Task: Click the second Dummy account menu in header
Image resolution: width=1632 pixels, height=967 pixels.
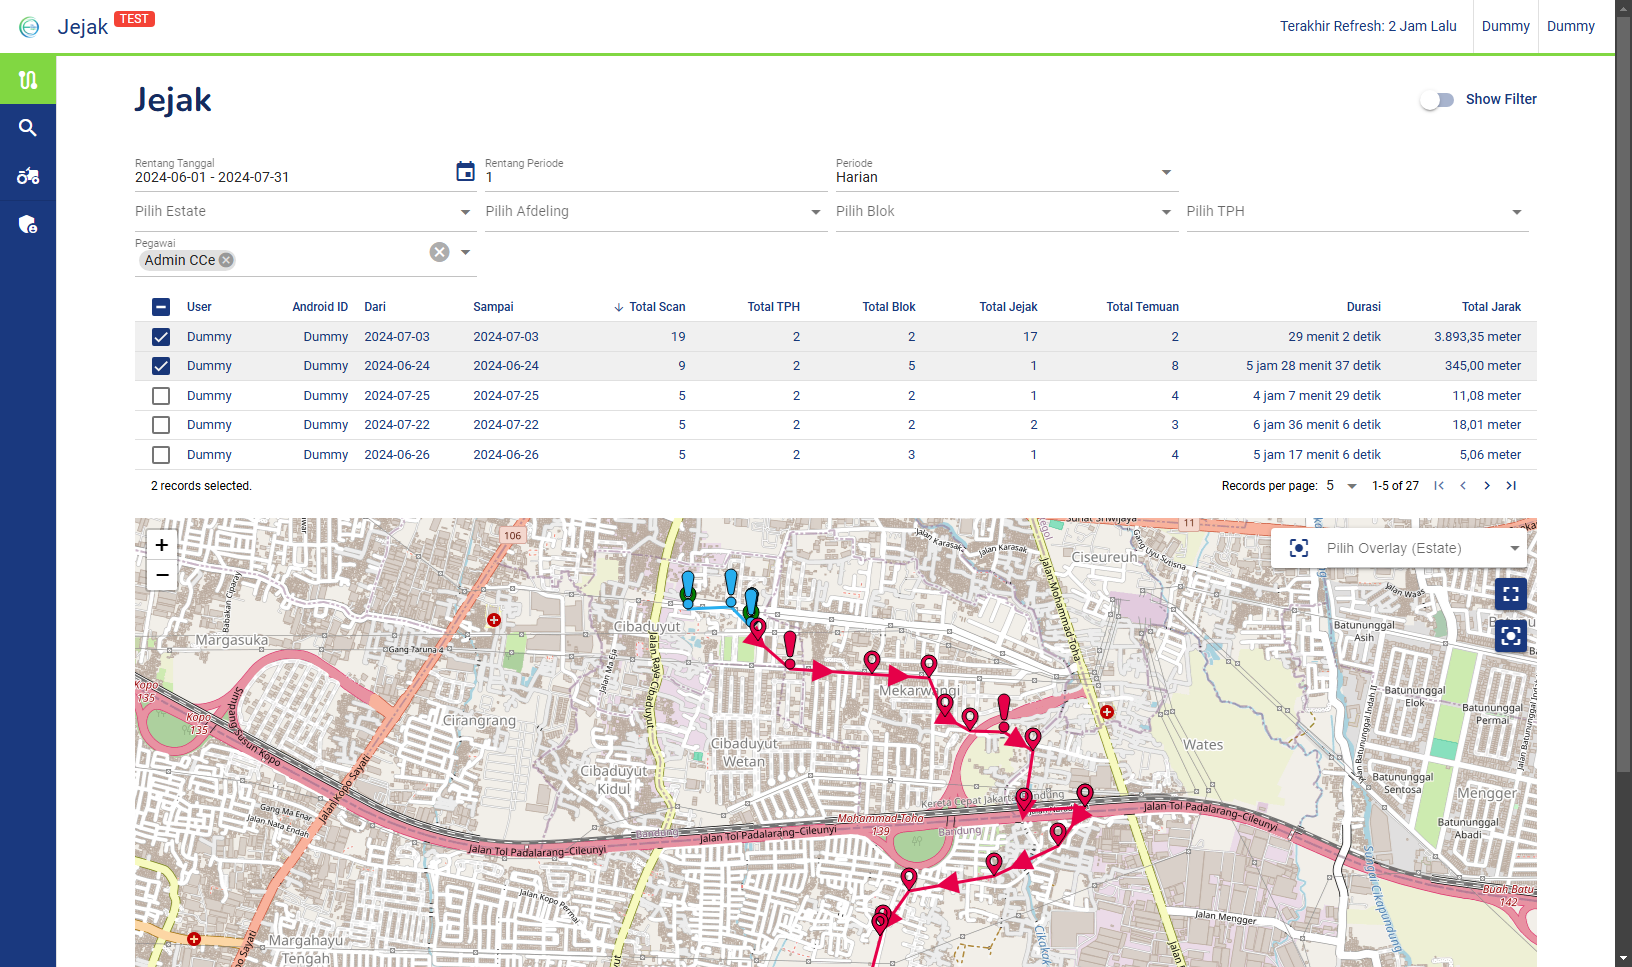Action: tap(1571, 27)
